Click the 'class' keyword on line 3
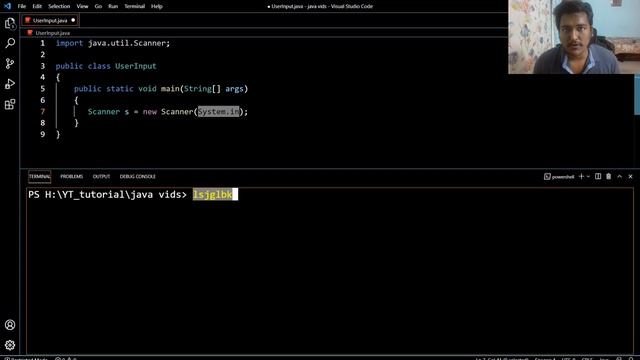Screen dimensions: 640x360 click(x=99, y=66)
